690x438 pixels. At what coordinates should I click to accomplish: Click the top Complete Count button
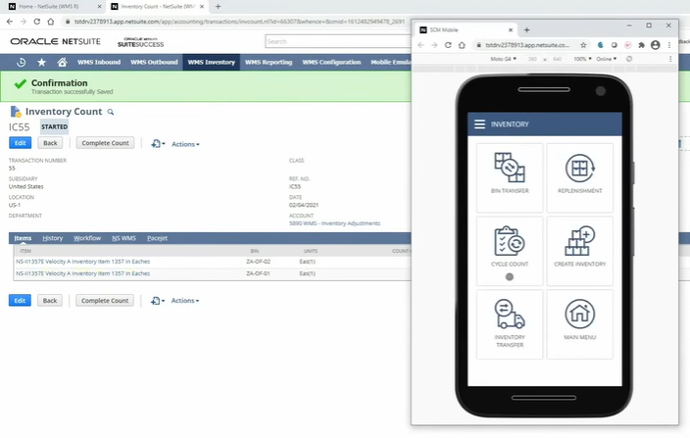(105, 143)
